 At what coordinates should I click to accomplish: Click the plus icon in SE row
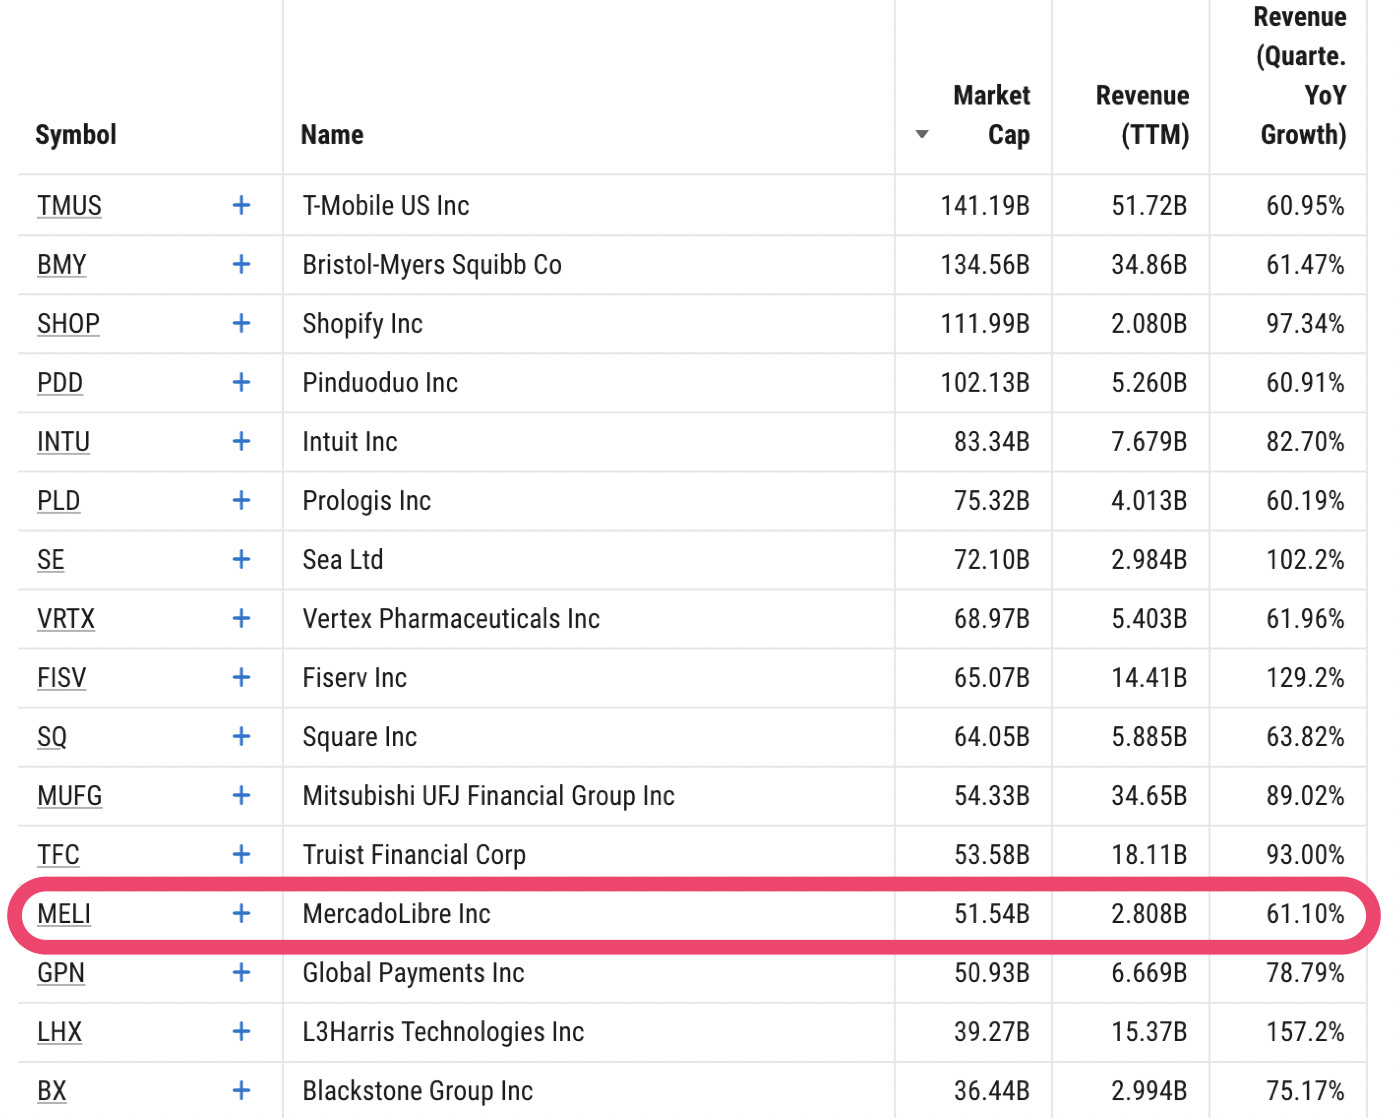coord(241,559)
